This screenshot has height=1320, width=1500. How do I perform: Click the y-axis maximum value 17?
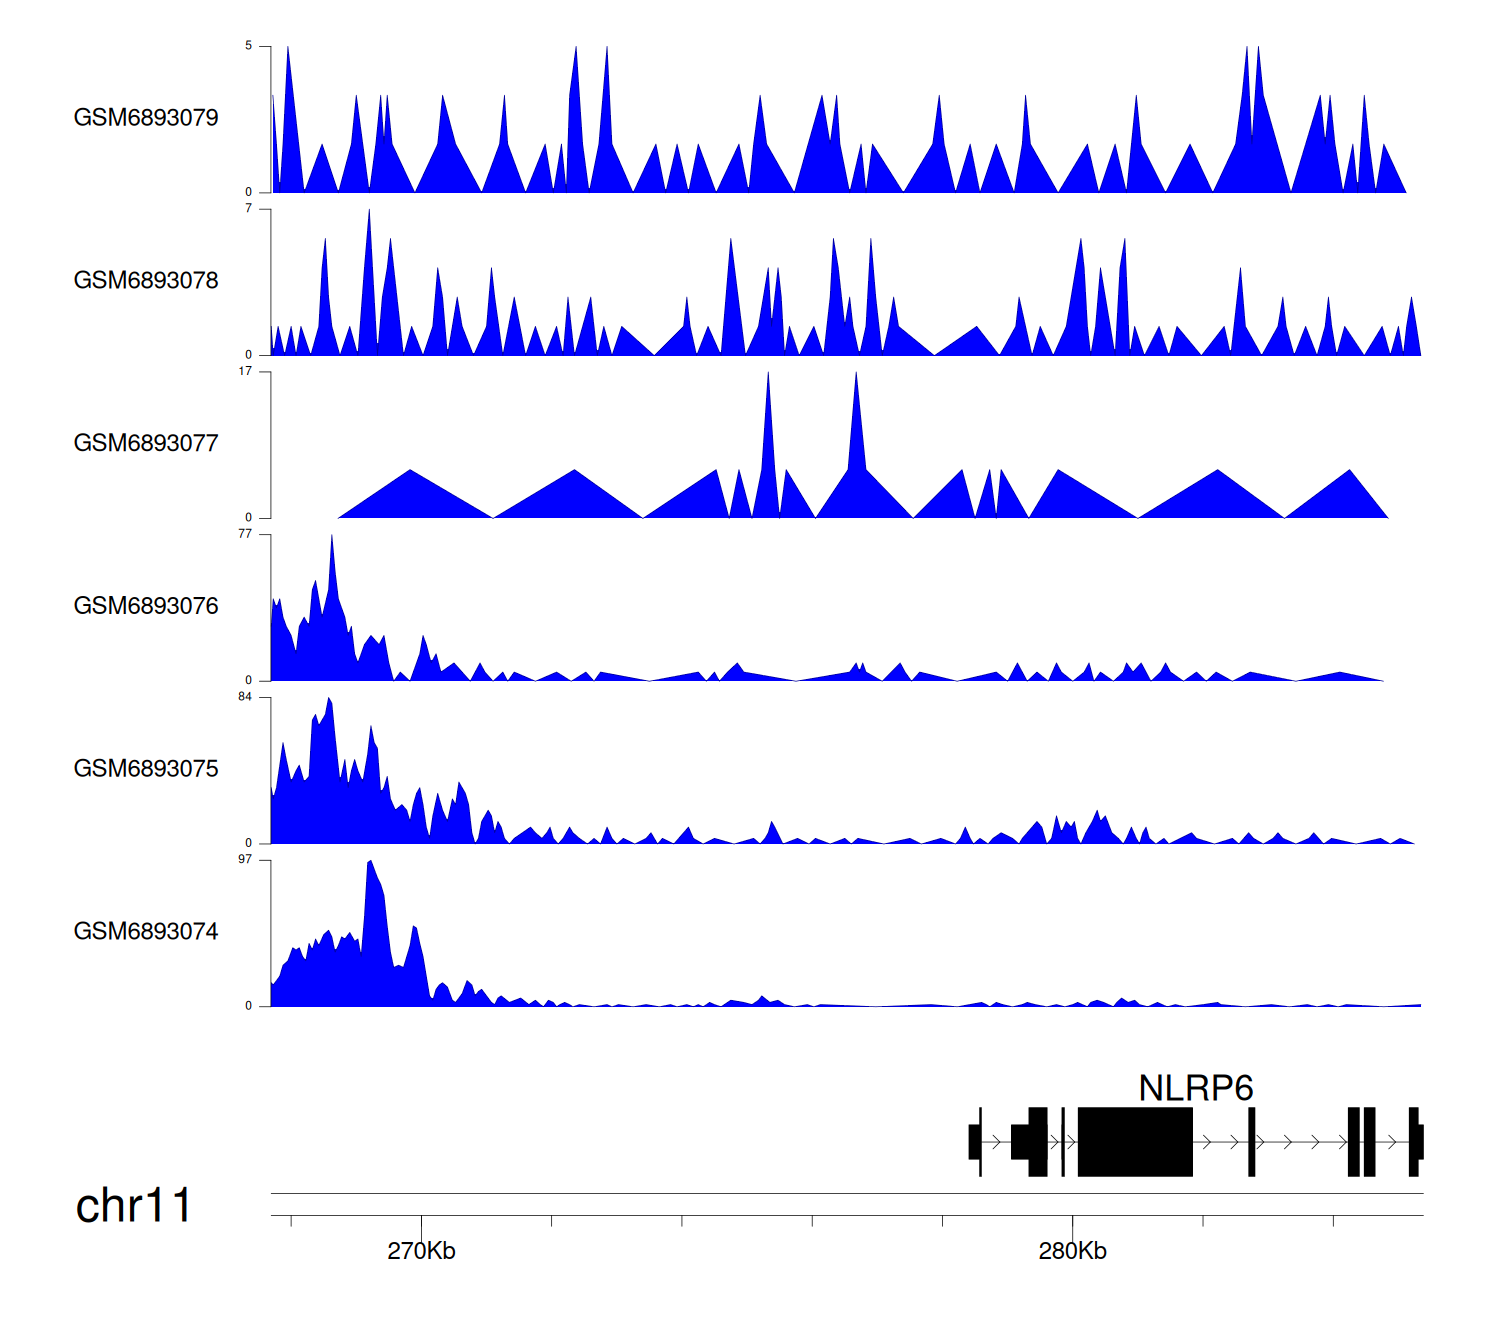245,372
